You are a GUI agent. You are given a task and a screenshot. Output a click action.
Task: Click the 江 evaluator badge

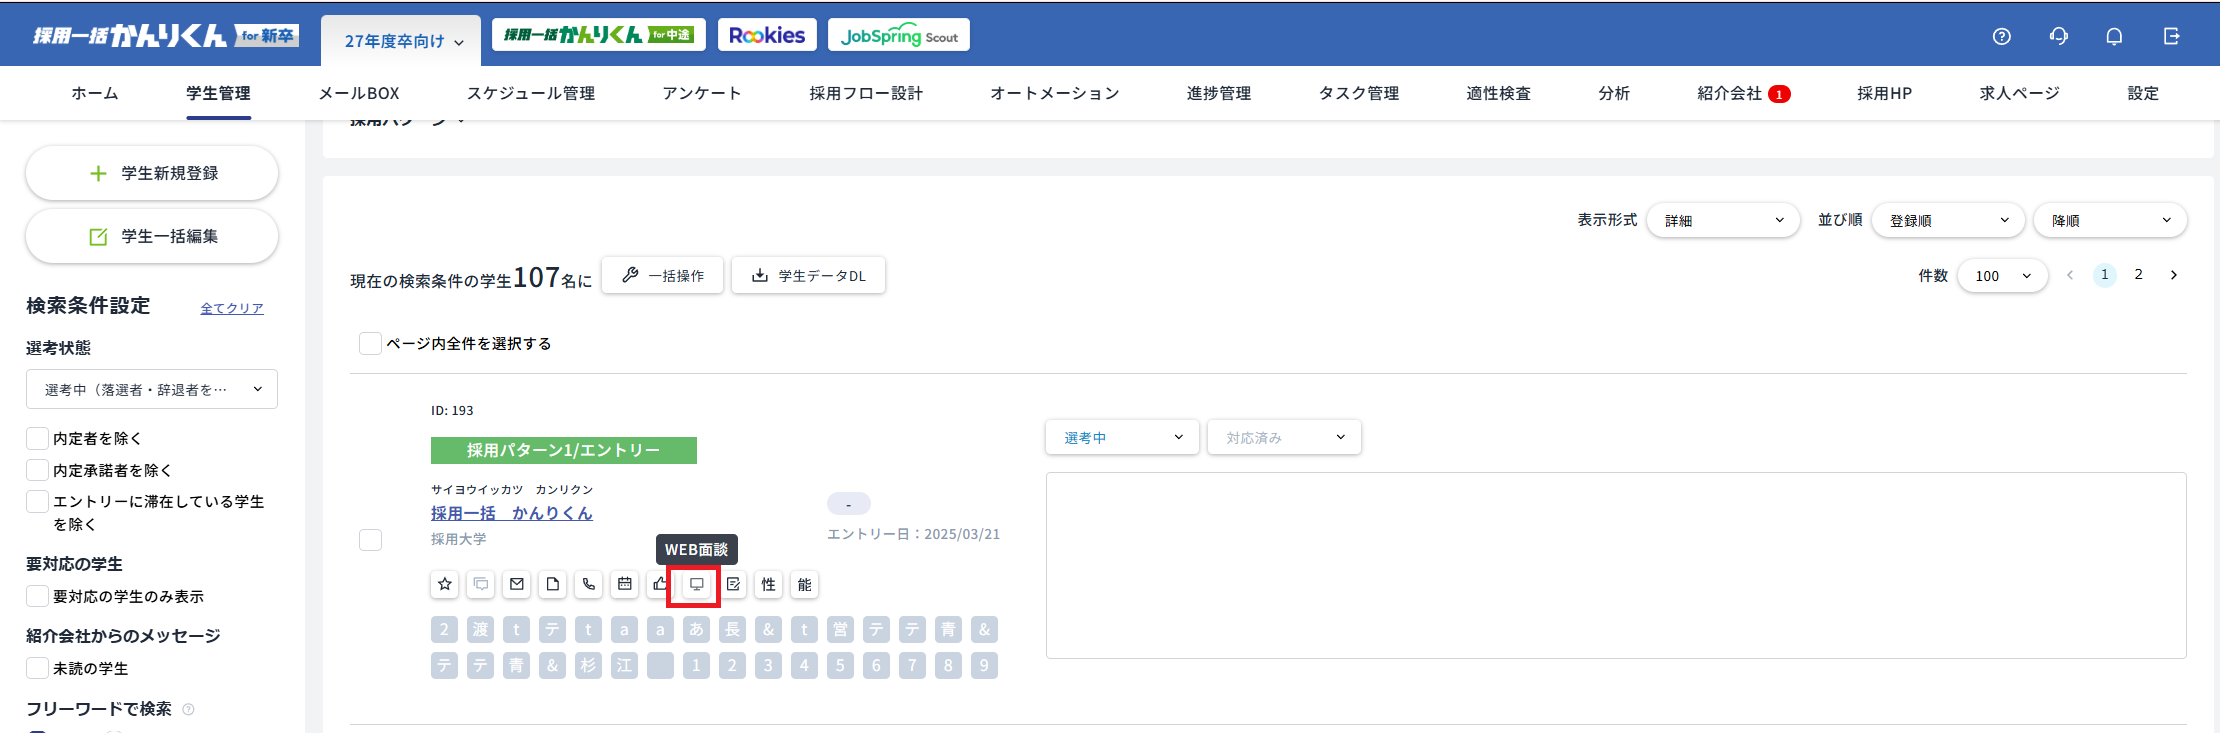pos(625,665)
